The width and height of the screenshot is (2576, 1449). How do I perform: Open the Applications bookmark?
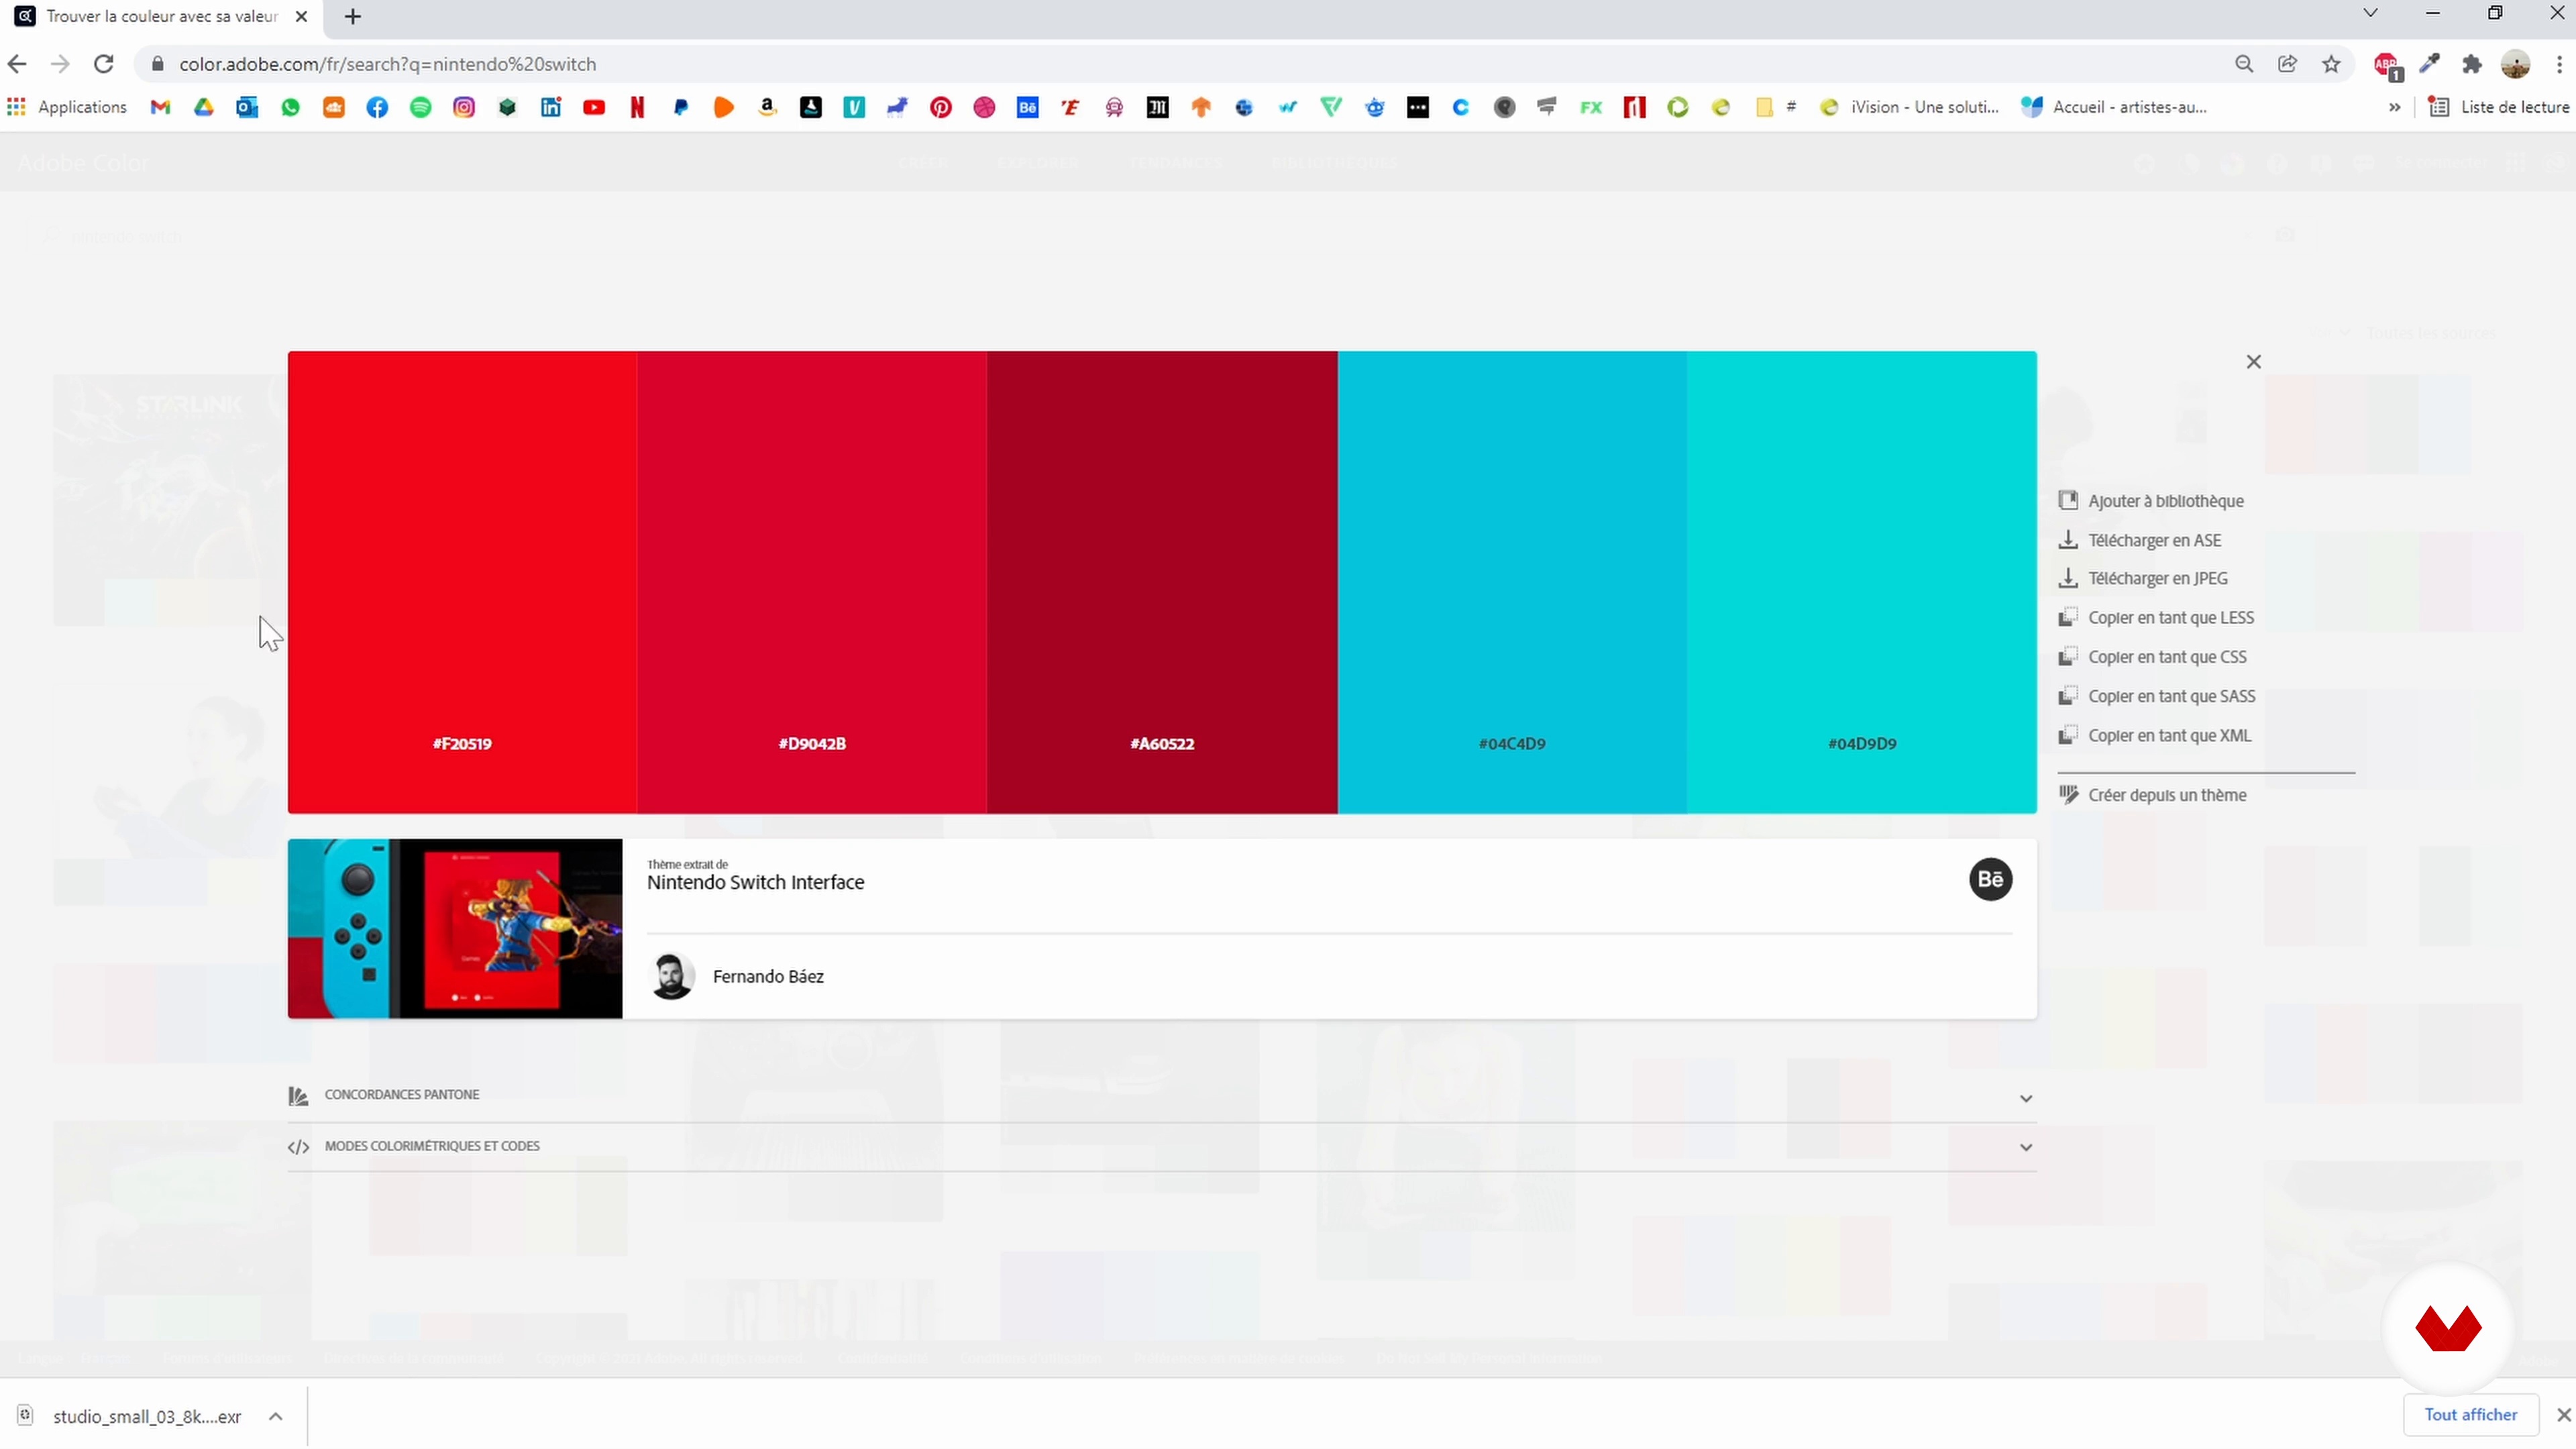click(x=67, y=107)
